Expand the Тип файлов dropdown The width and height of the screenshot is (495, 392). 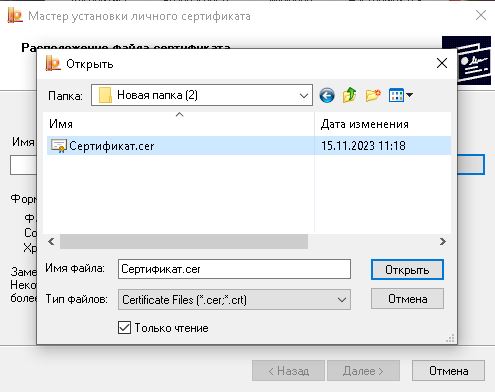342,300
